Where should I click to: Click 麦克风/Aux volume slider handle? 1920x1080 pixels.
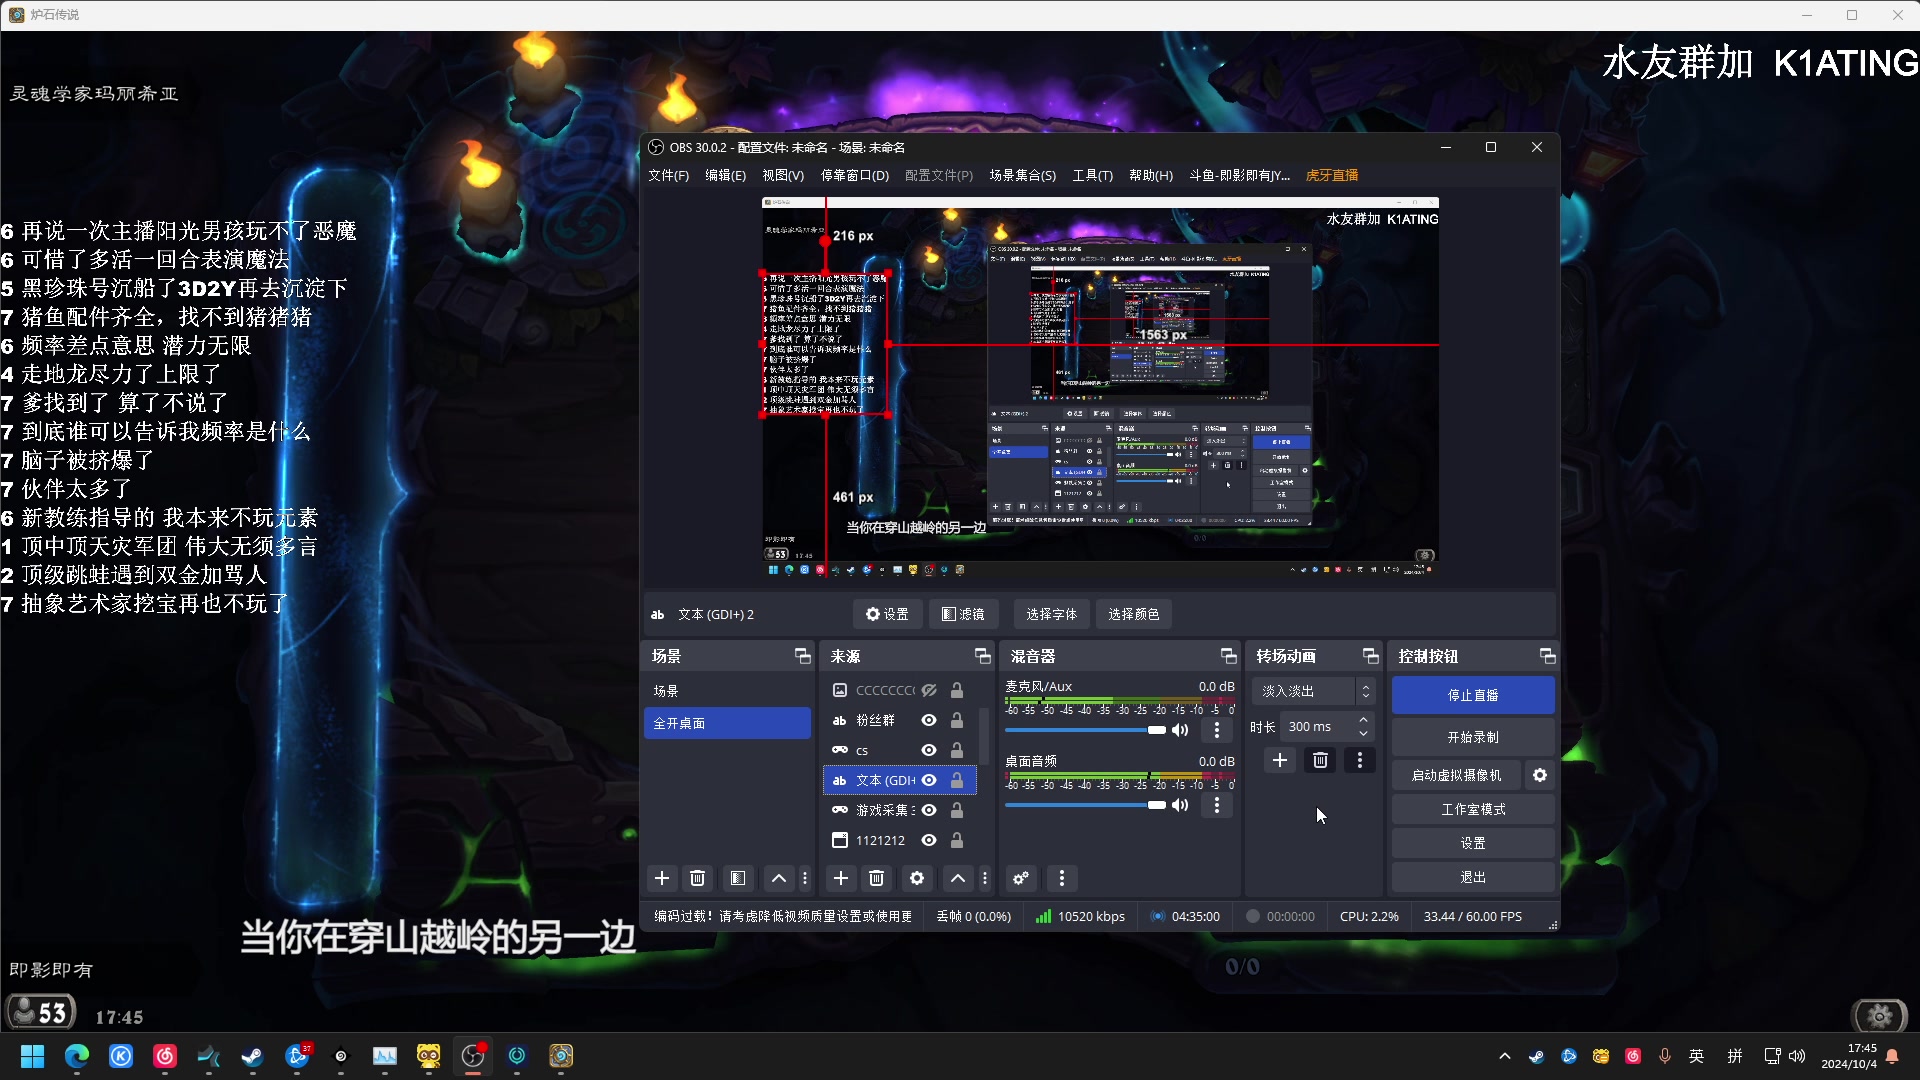pyautogui.click(x=1157, y=730)
